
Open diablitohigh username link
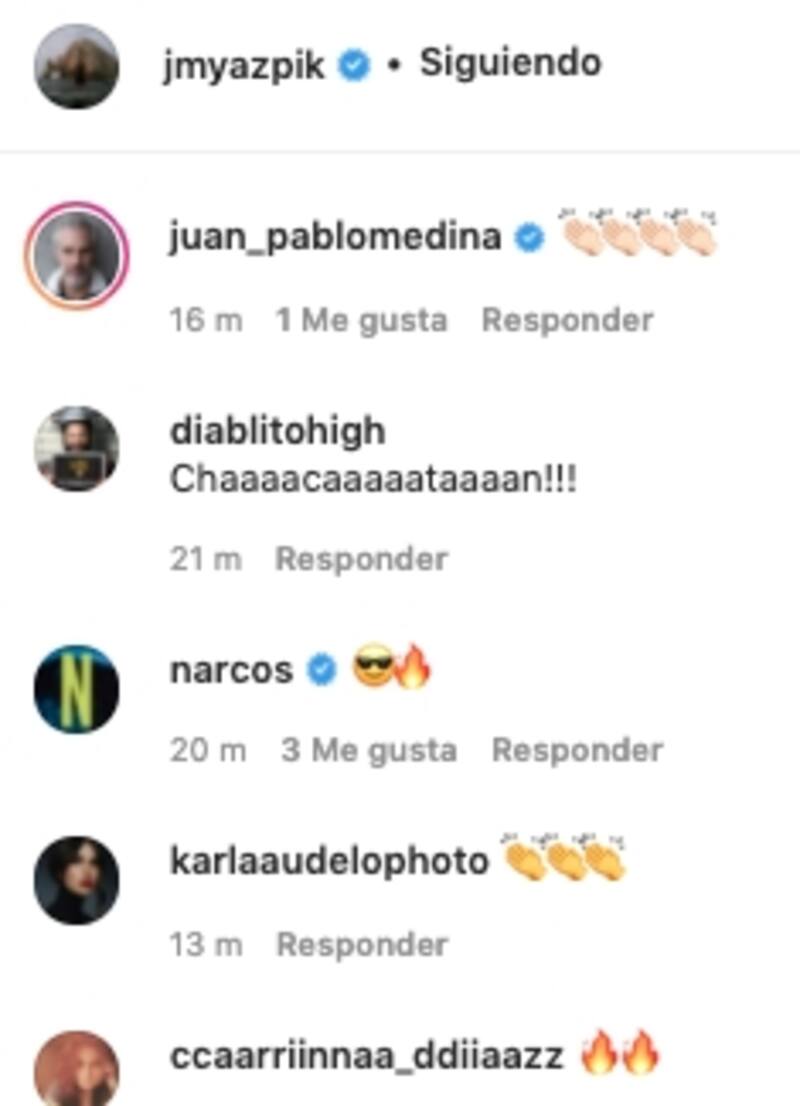(277, 430)
